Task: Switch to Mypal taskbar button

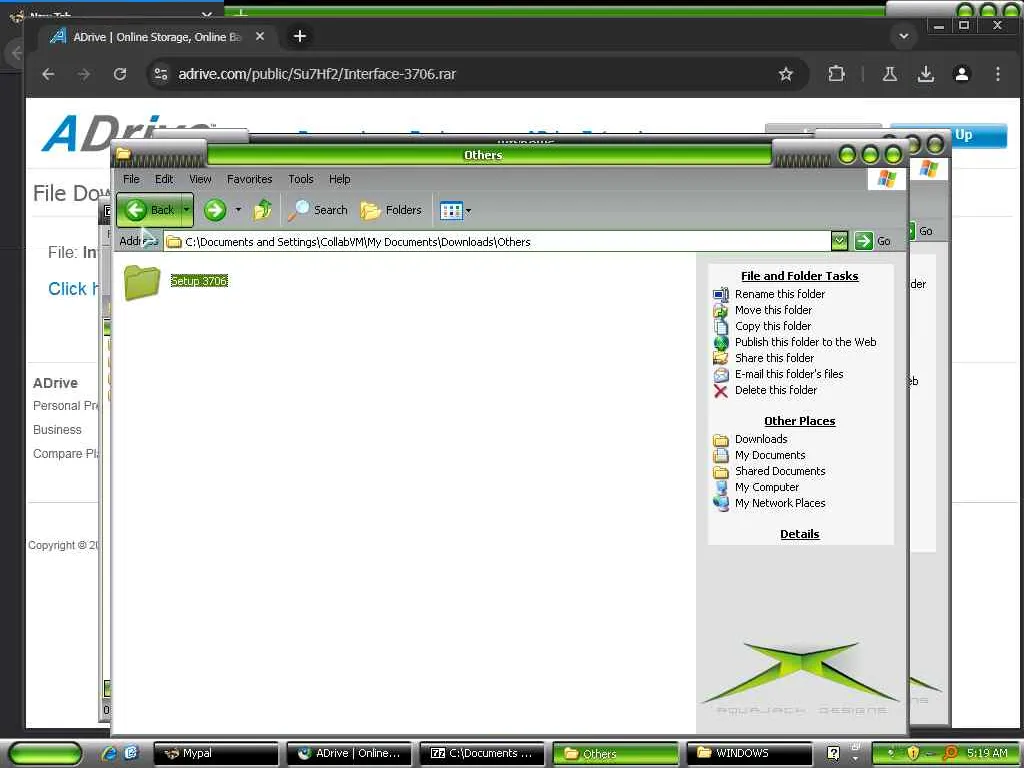Action: [x=216, y=754]
